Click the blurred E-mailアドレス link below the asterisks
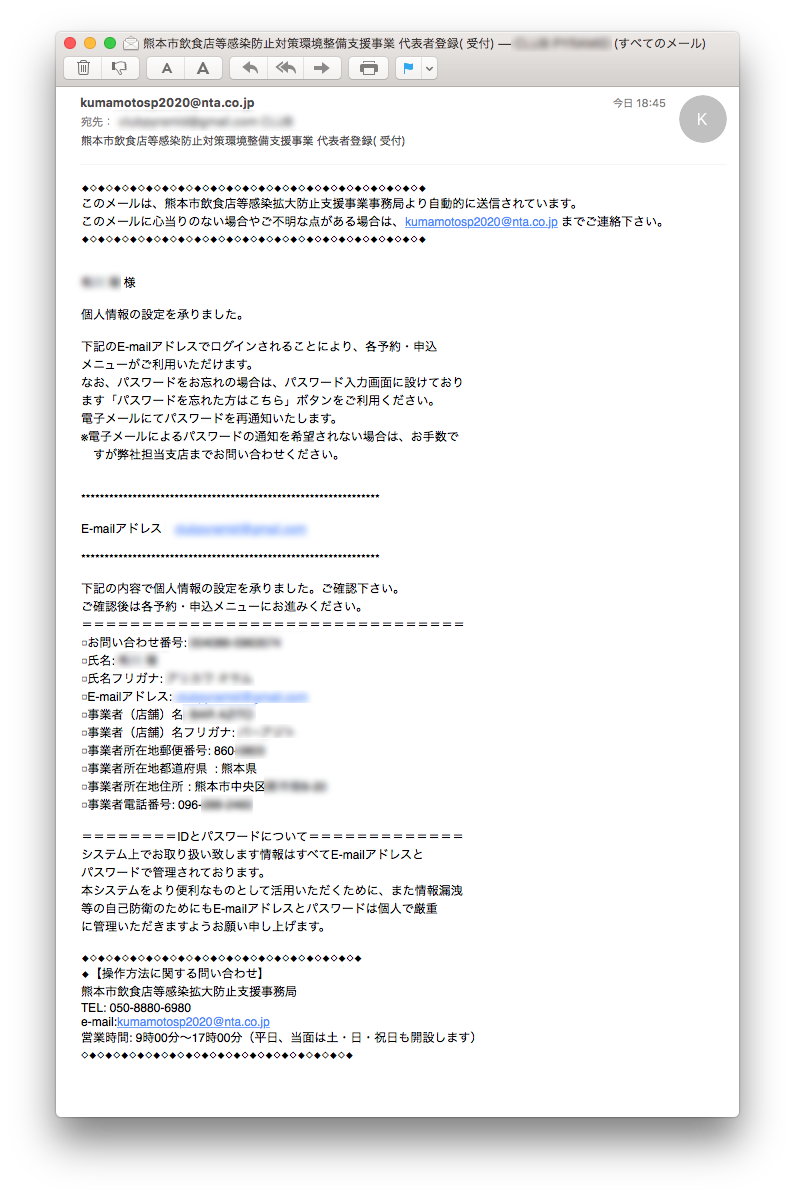The width and height of the screenshot is (795, 1197). click(x=241, y=528)
